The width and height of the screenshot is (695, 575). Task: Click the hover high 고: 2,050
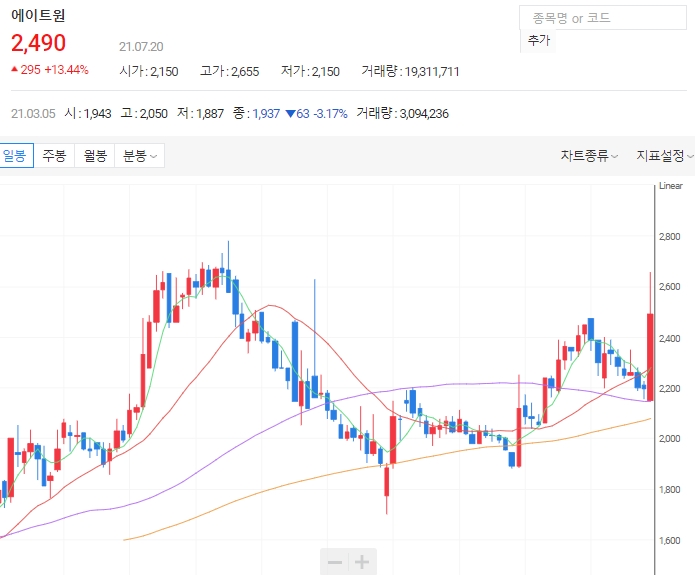point(144,113)
